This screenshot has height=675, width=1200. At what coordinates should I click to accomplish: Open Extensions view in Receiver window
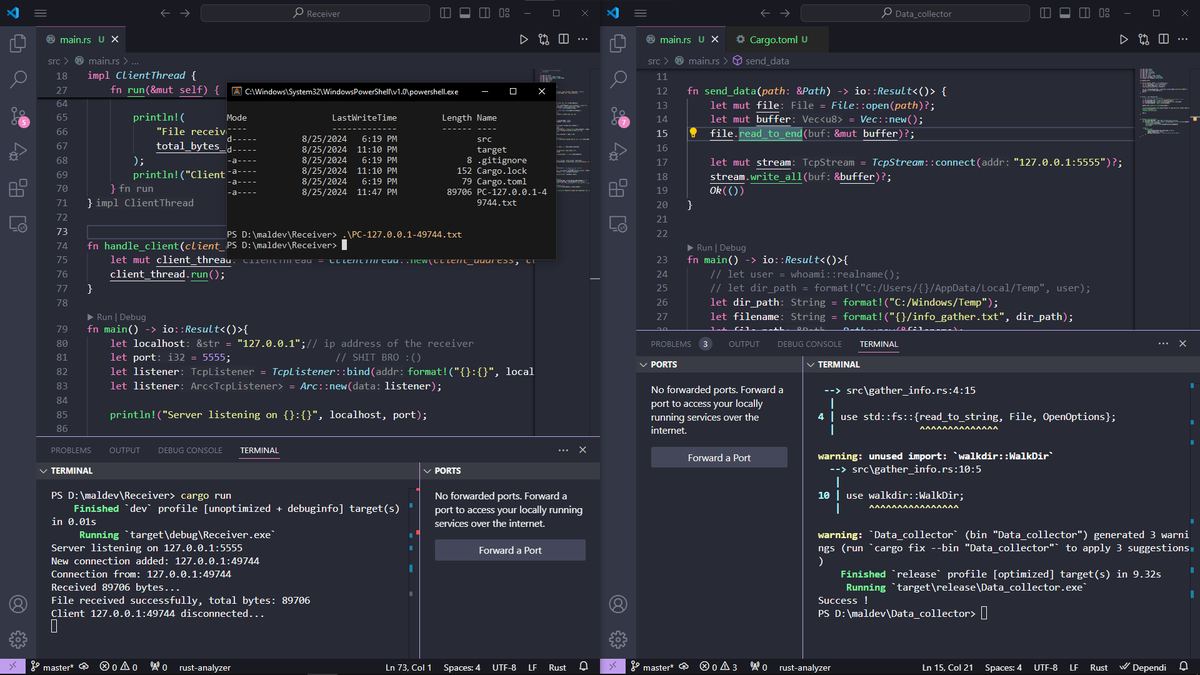[18, 187]
